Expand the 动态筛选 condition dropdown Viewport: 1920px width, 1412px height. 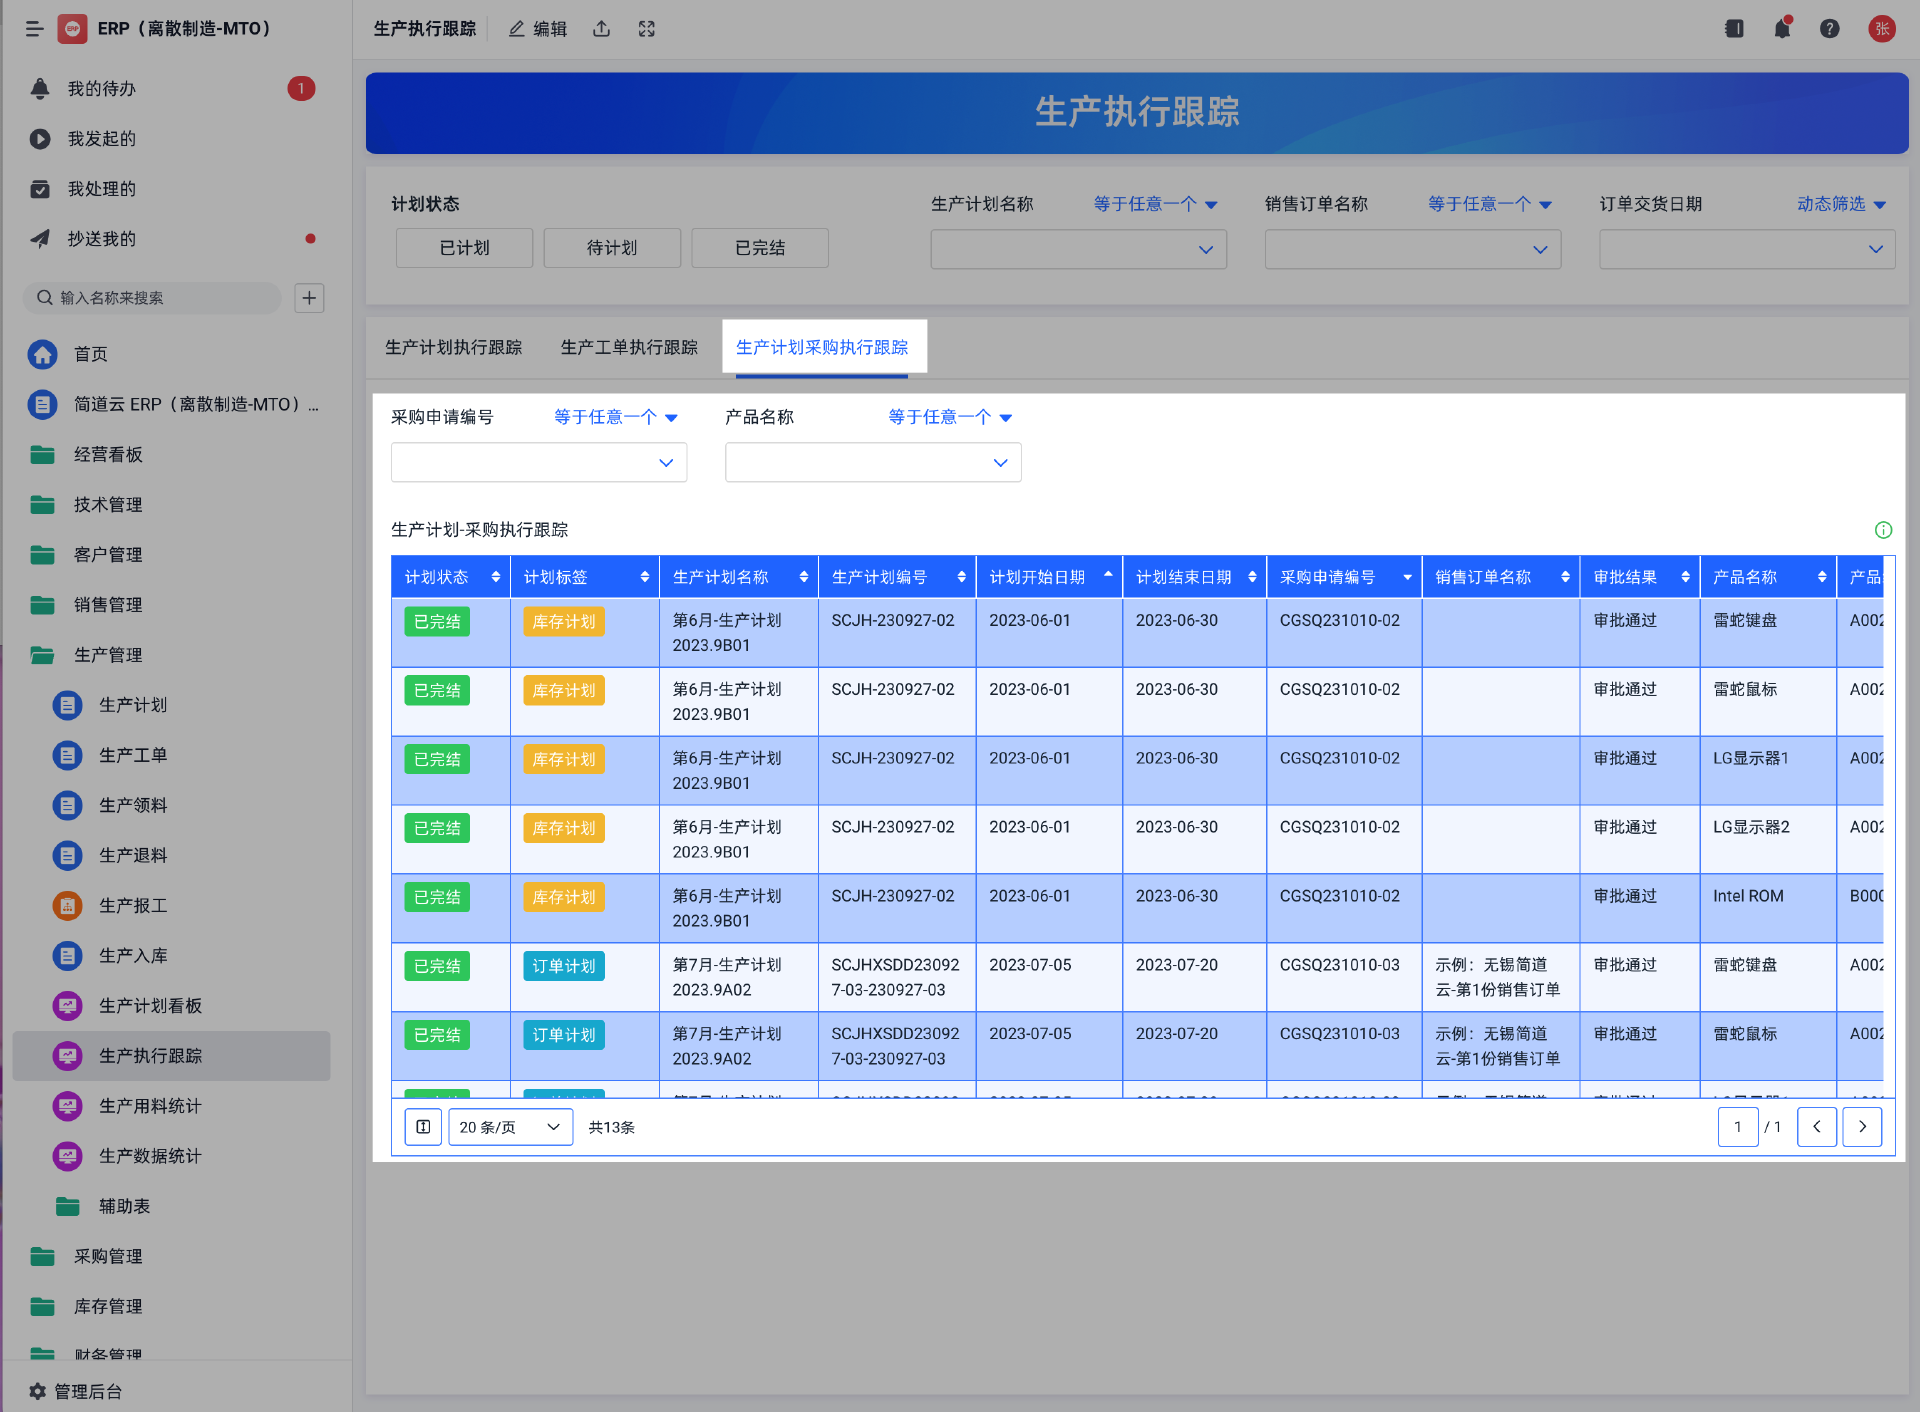[1841, 204]
